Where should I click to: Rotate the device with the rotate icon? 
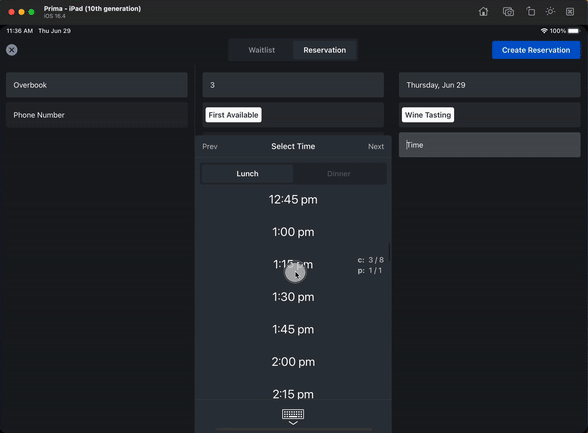[x=530, y=12]
